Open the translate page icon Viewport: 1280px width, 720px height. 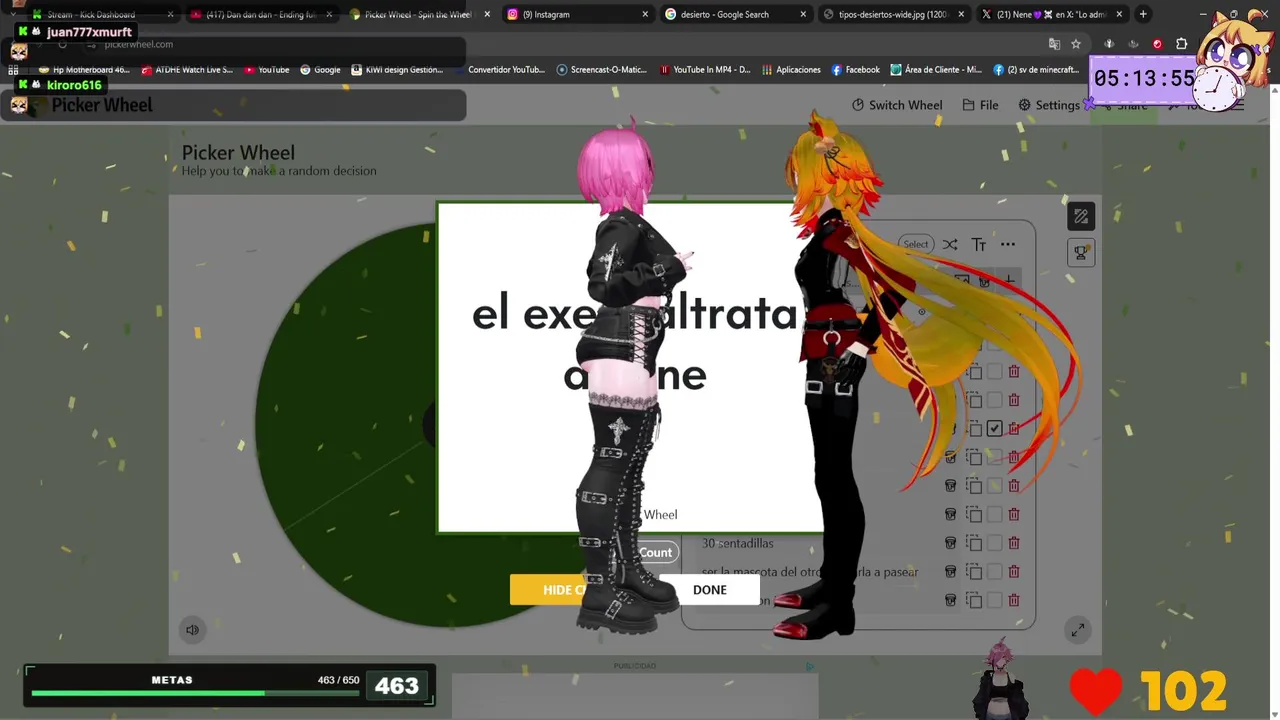tap(1054, 44)
